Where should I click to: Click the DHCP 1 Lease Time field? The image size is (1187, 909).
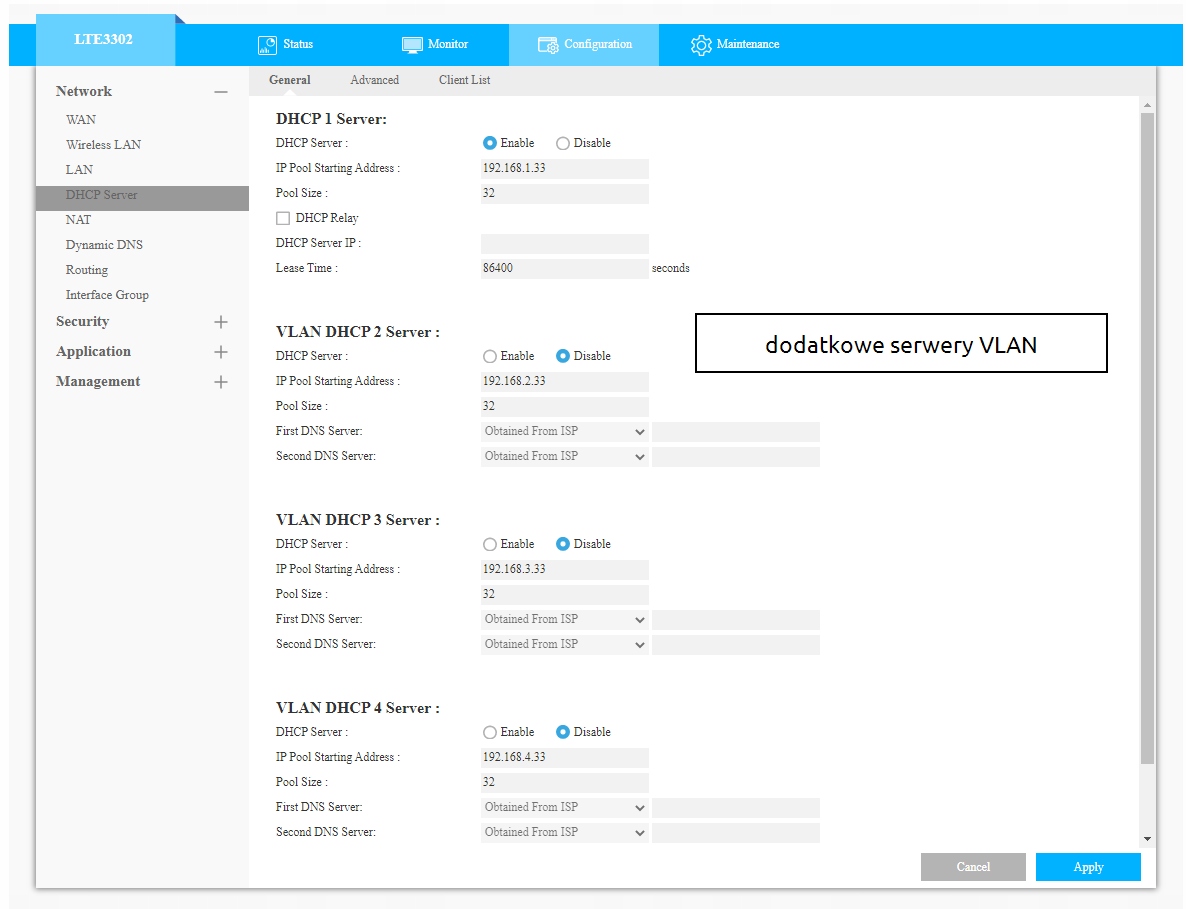tap(564, 268)
